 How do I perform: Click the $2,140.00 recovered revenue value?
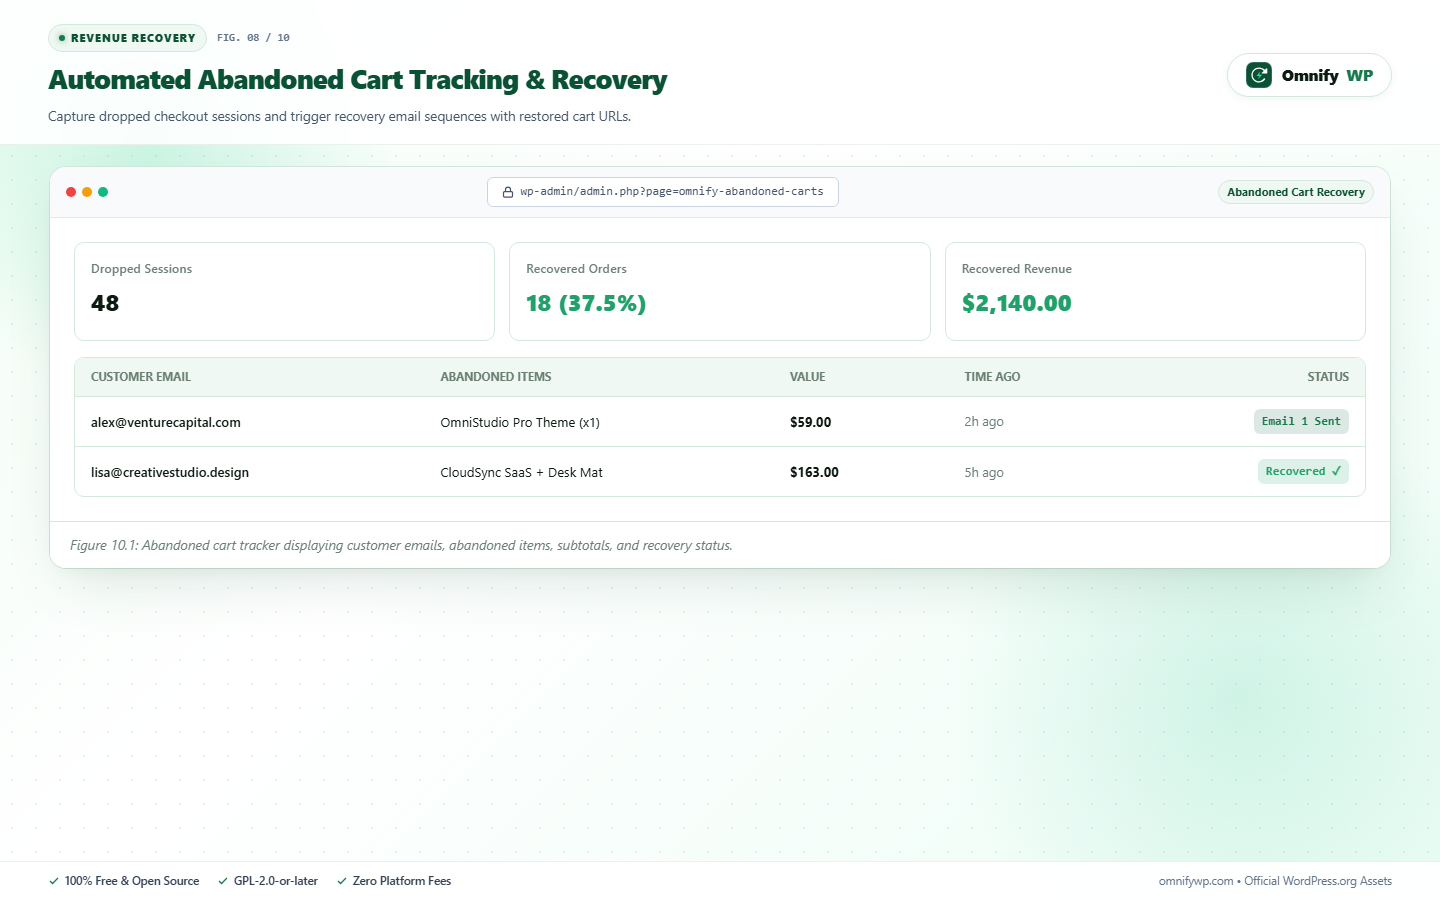(1017, 303)
